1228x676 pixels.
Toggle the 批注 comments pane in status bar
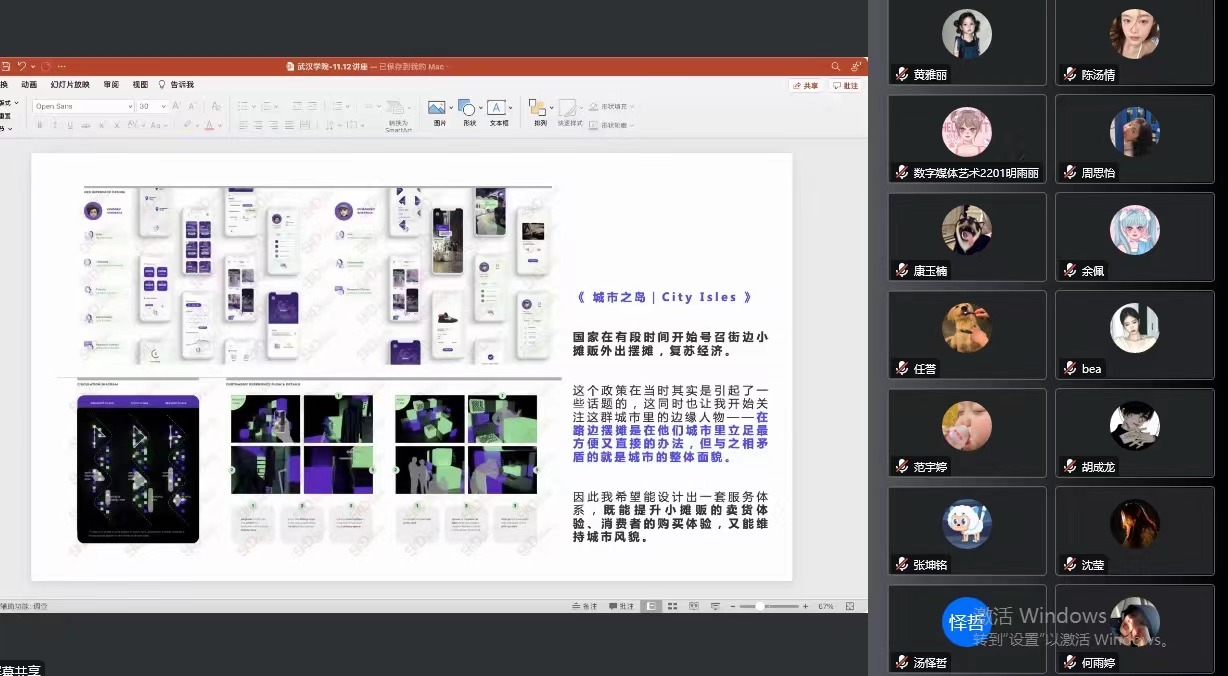pos(621,606)
